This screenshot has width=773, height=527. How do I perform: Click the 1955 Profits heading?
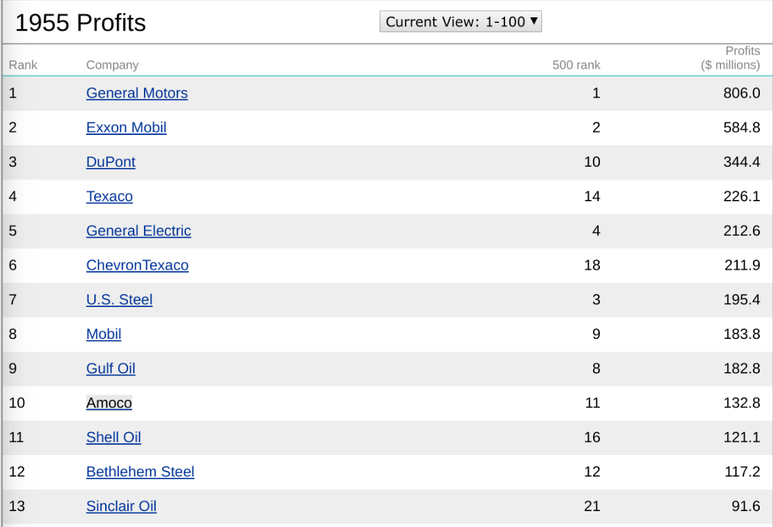pyautogui.click(x=80, y=23)
